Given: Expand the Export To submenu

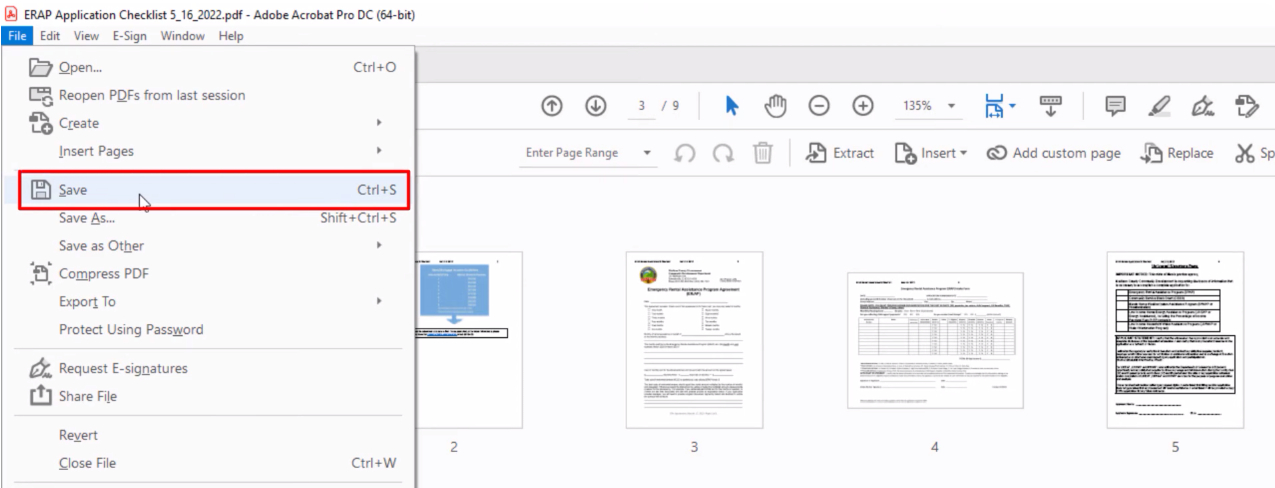Looking at the screenshot, I should pos(379,301).
